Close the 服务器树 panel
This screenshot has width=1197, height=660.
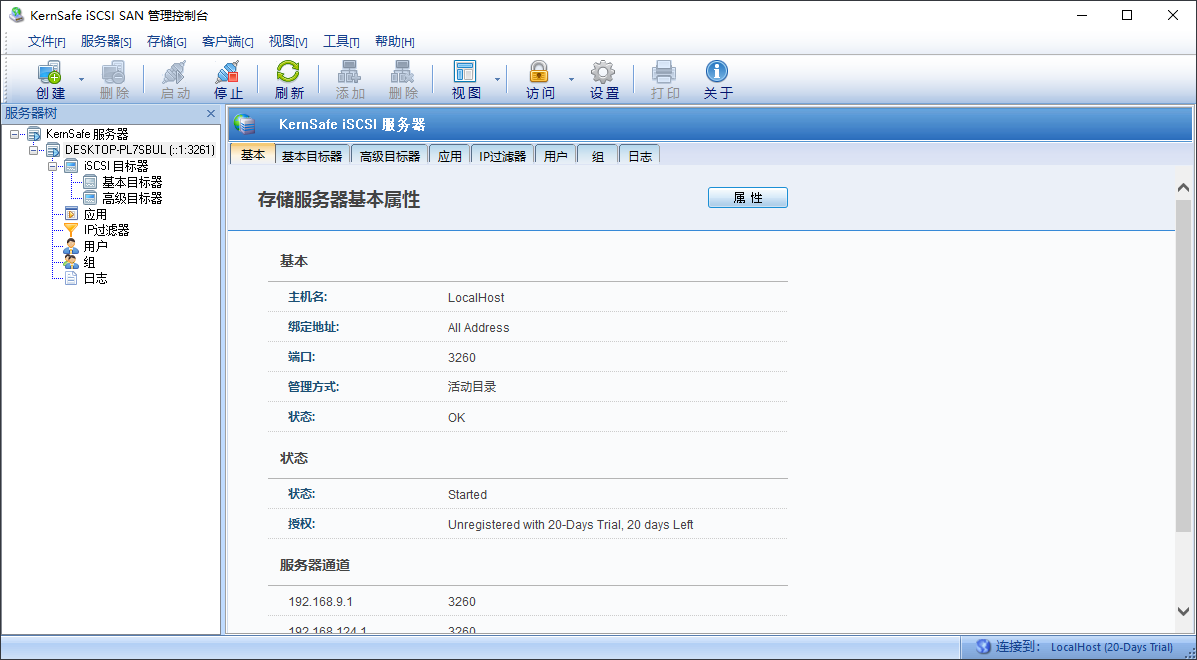[211, 114]
